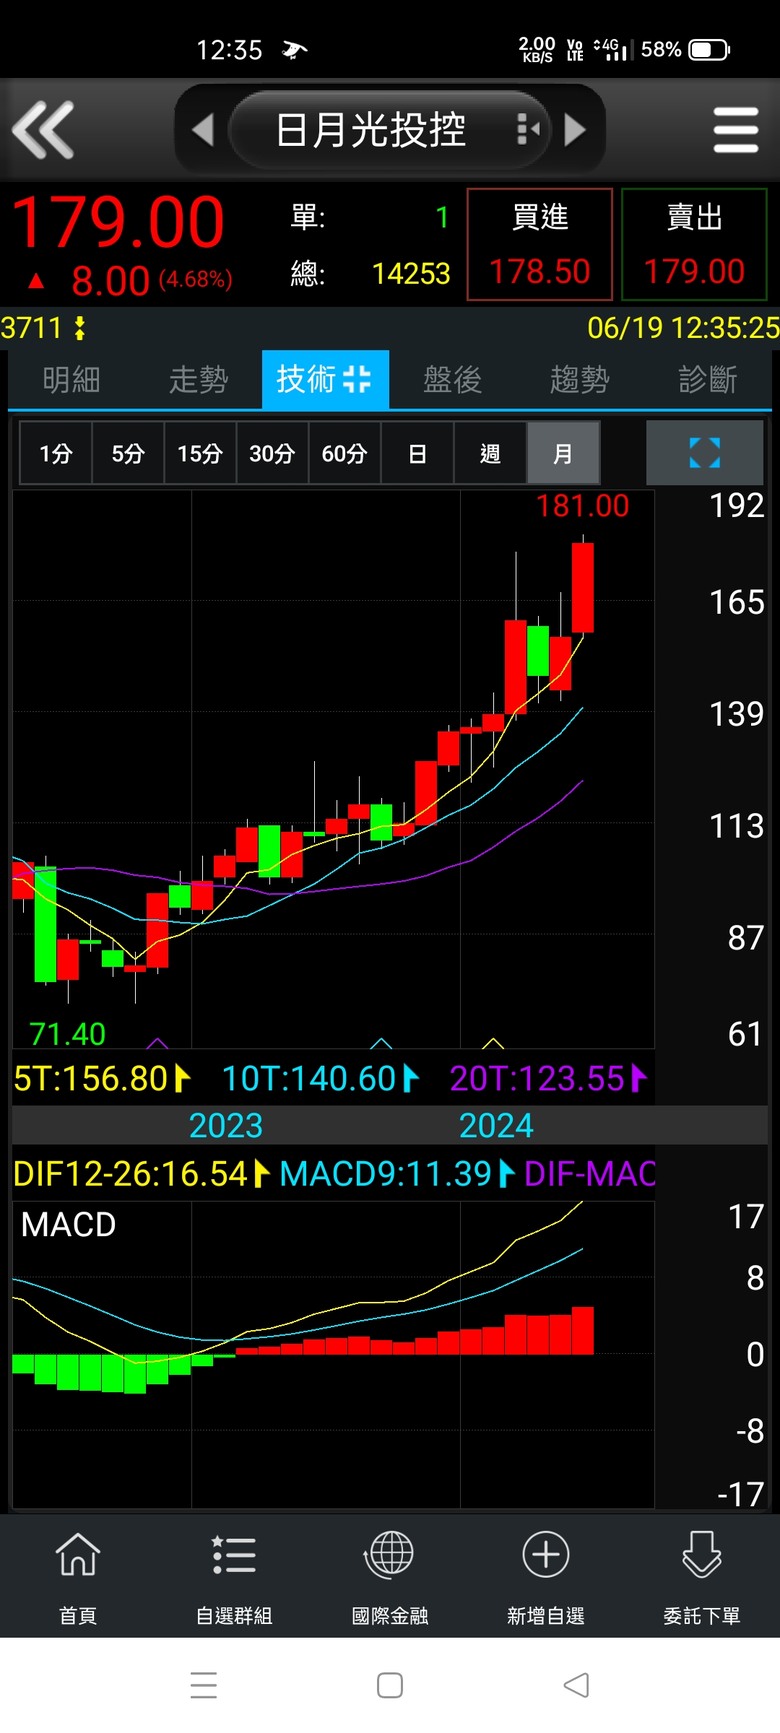Image resolution: width=780 pixels, height=1733 pixels.
Task: Tap the 賣出 179.00 sell box
Action: pyautogui.click(x=694, y=244)
